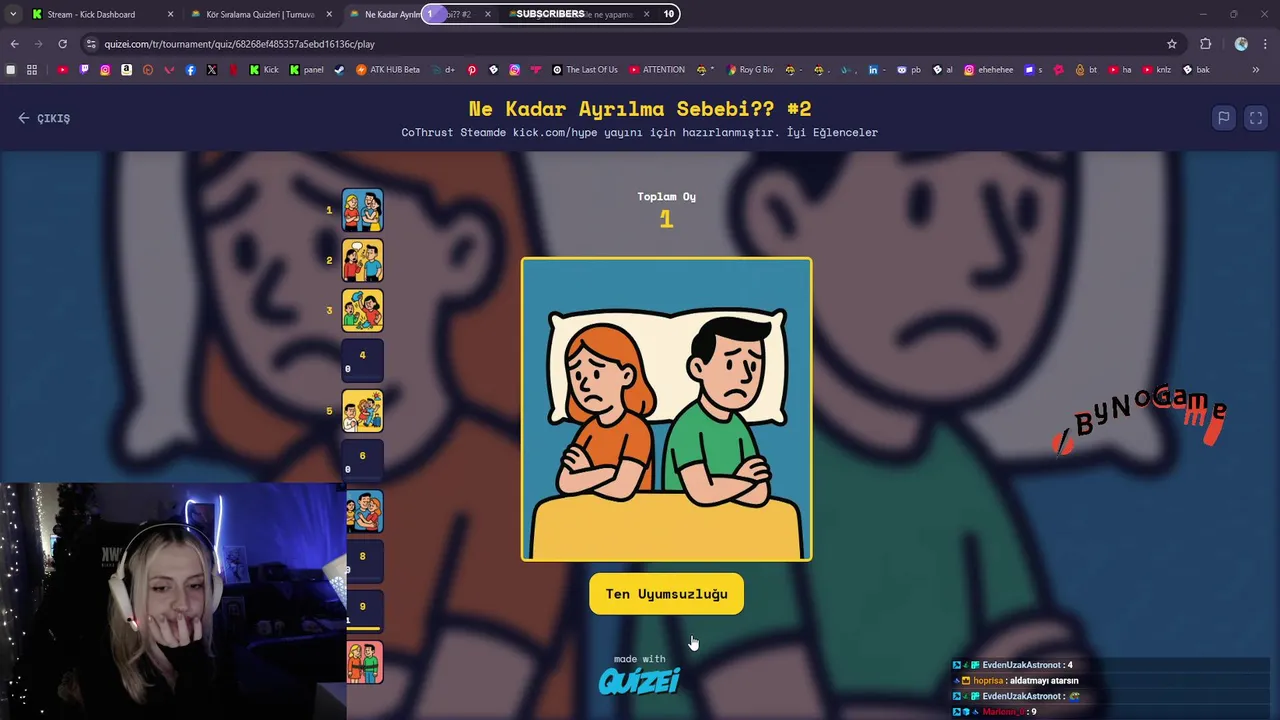
Task: Switch to Stream - Kick Dashboard tab
Action: coord(91,14)
